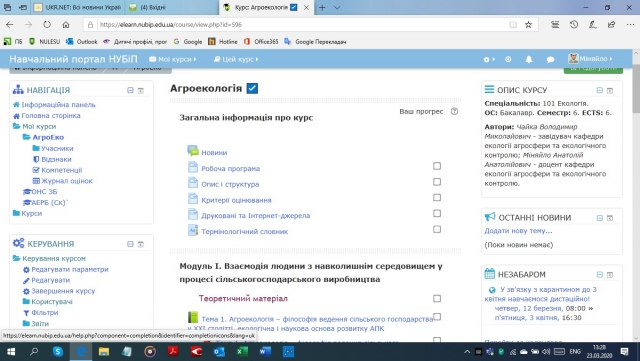Open Adobe Acrobat from the taskbar
Screen dimensions: 640x361
(x=173, y=351)
